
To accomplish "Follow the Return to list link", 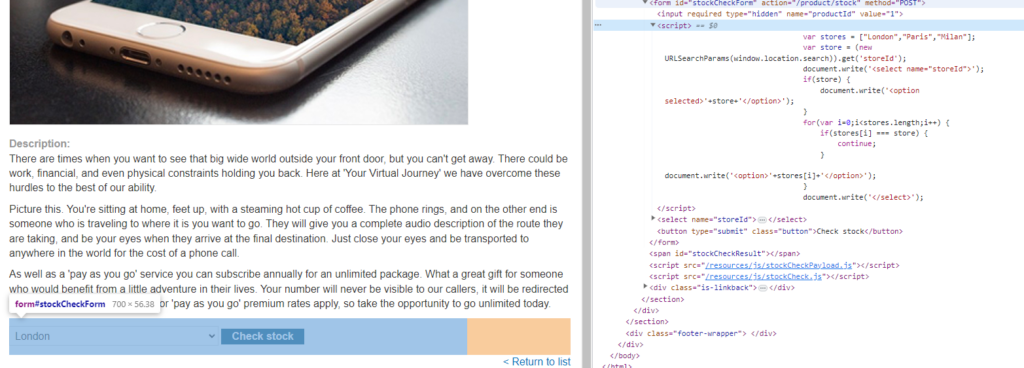I will coord(537,361).
